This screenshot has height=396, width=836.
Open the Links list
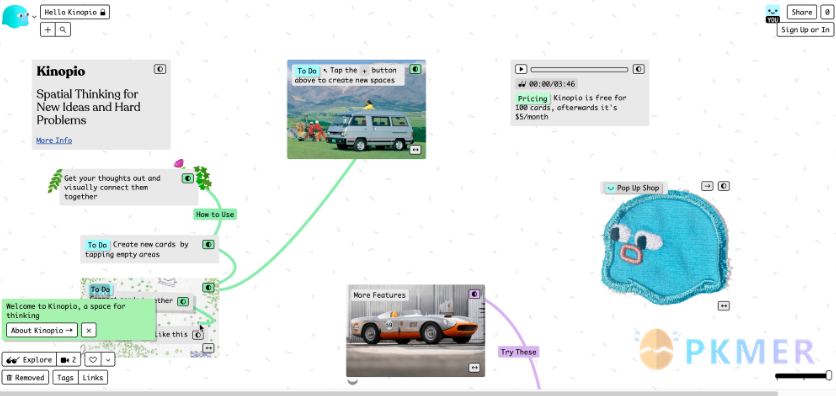click(93, 377)
